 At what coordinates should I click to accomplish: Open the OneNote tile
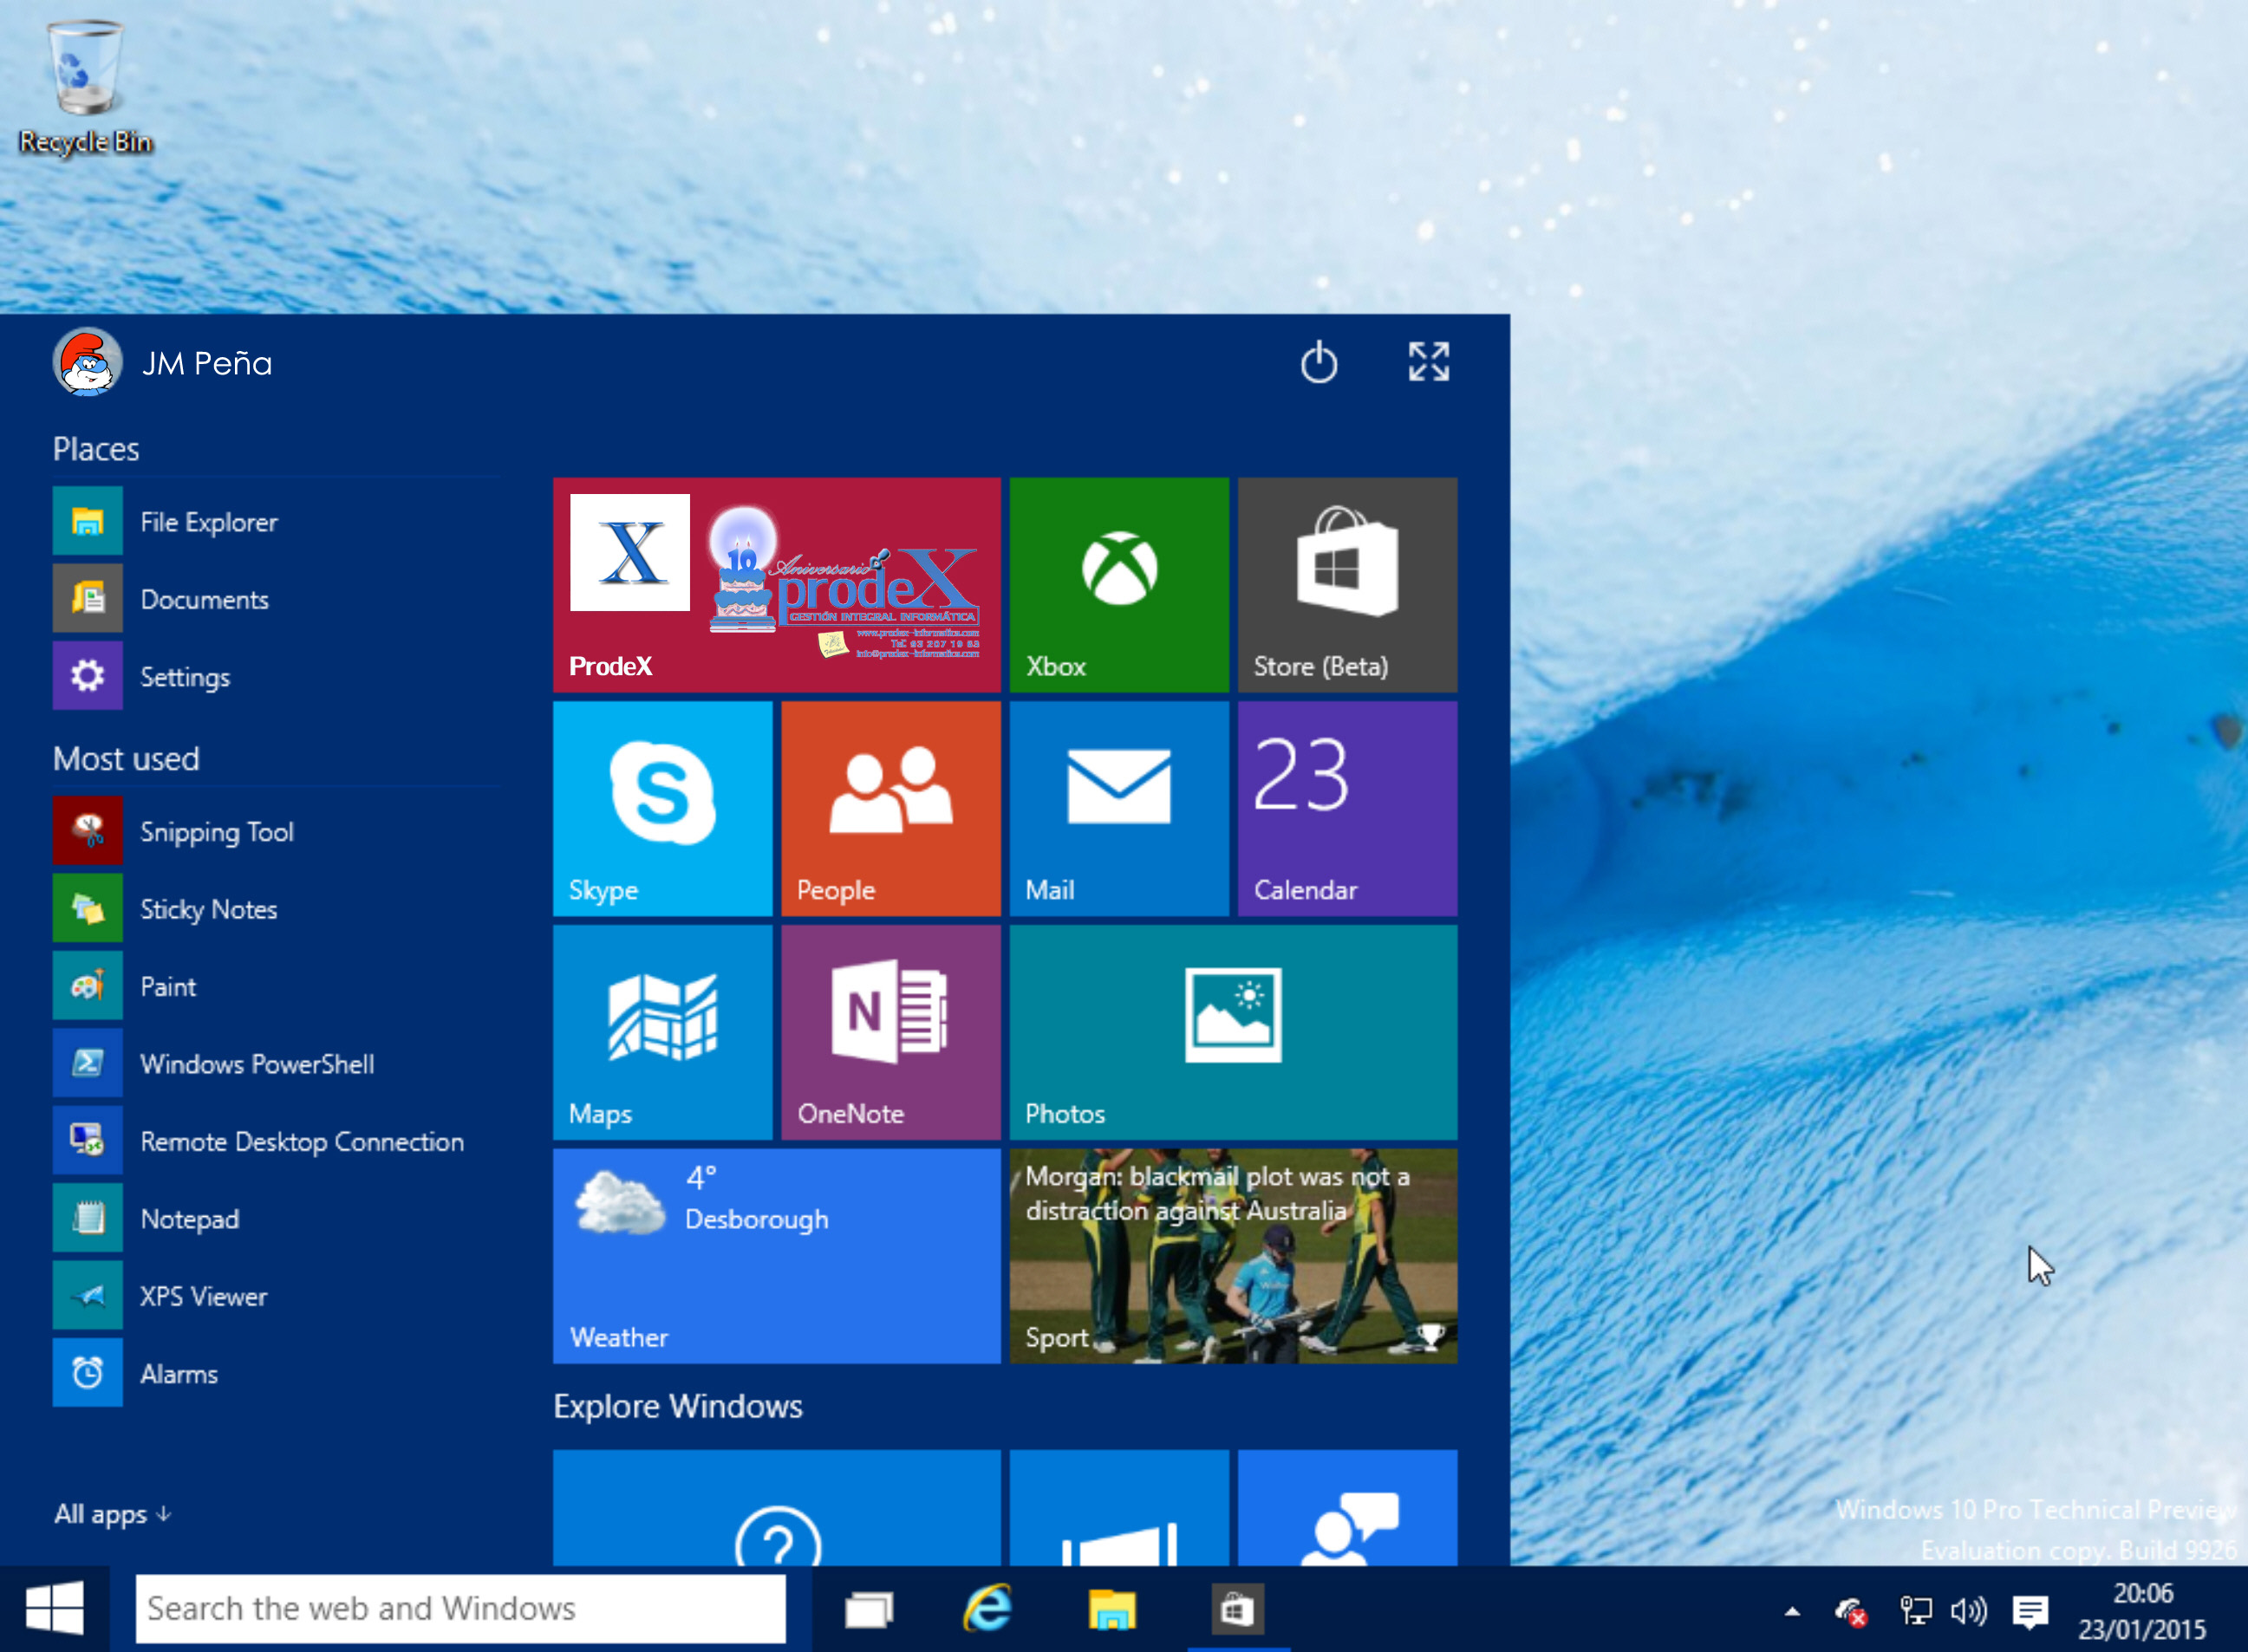click(890, 1032)
